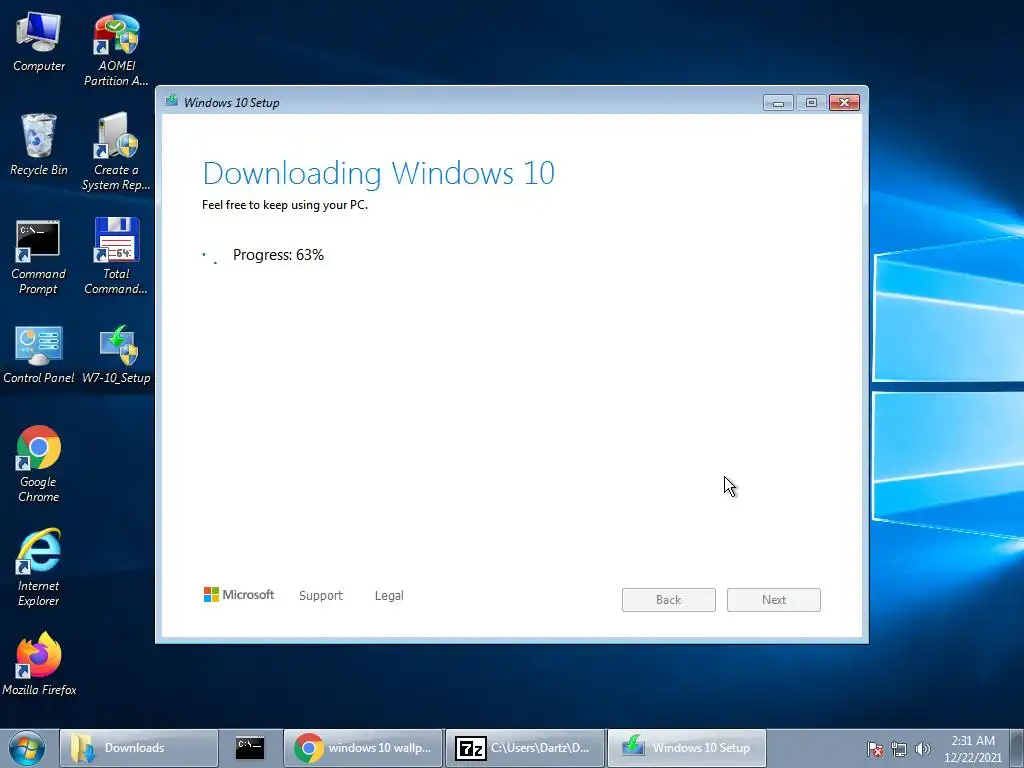Click the Support link in Setup
1024x768 pixels.
coord(321,596)
